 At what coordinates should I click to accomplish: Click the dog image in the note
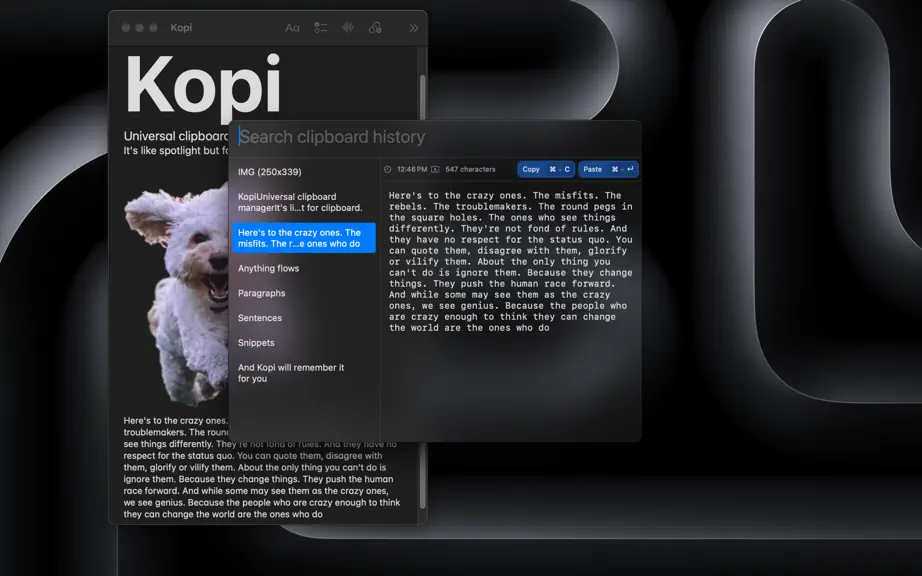(176, 294)
